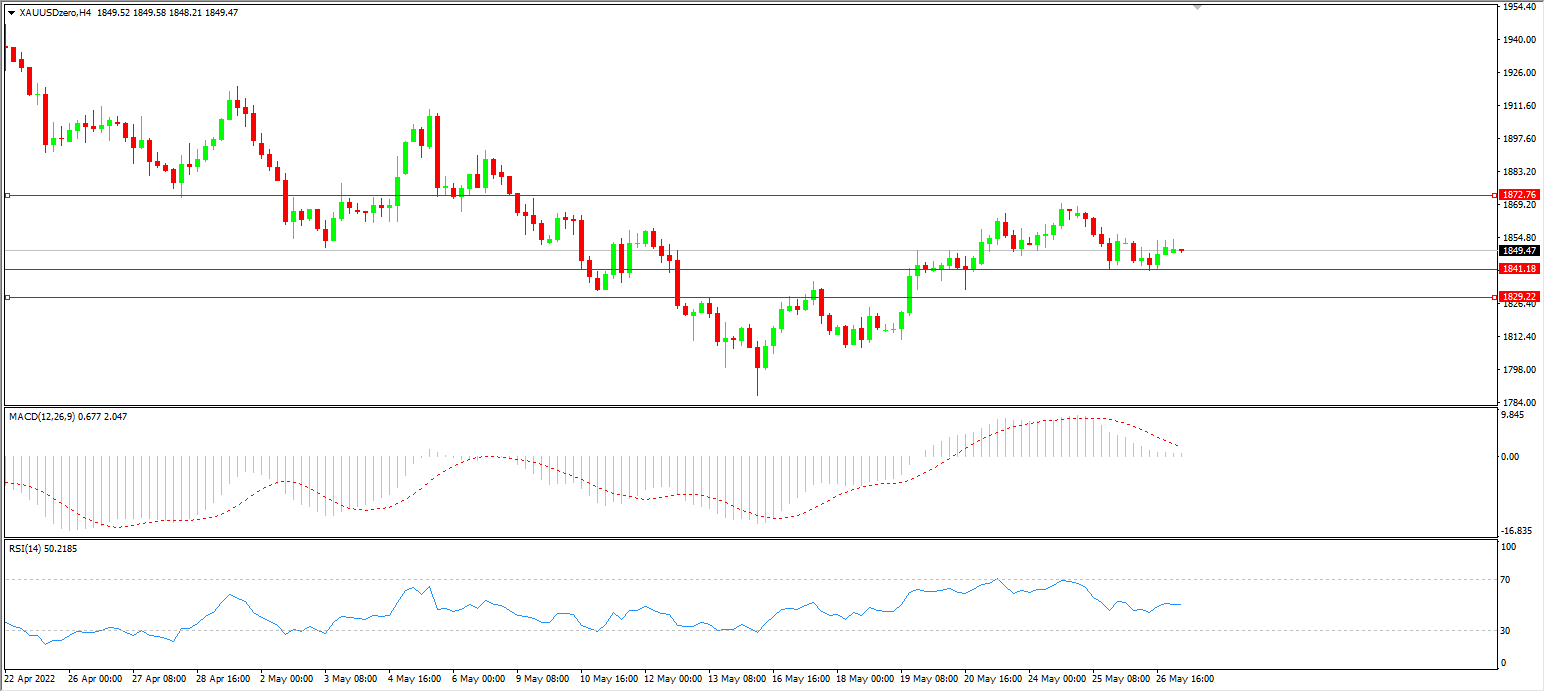Click the OHLC values 1849.52 1849.58 1848.21 1849.47

pos(168,13)
